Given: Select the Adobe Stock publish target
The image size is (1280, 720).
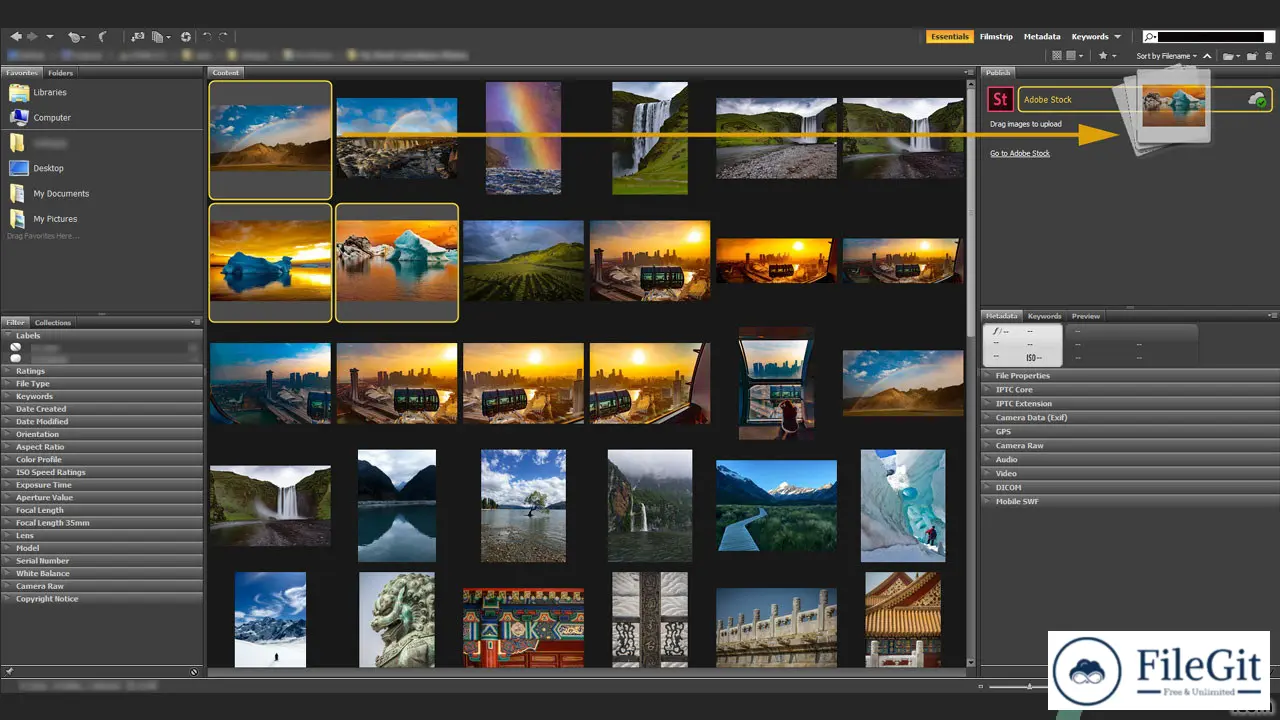Looking at the screenshot, I should [1145, 99].
